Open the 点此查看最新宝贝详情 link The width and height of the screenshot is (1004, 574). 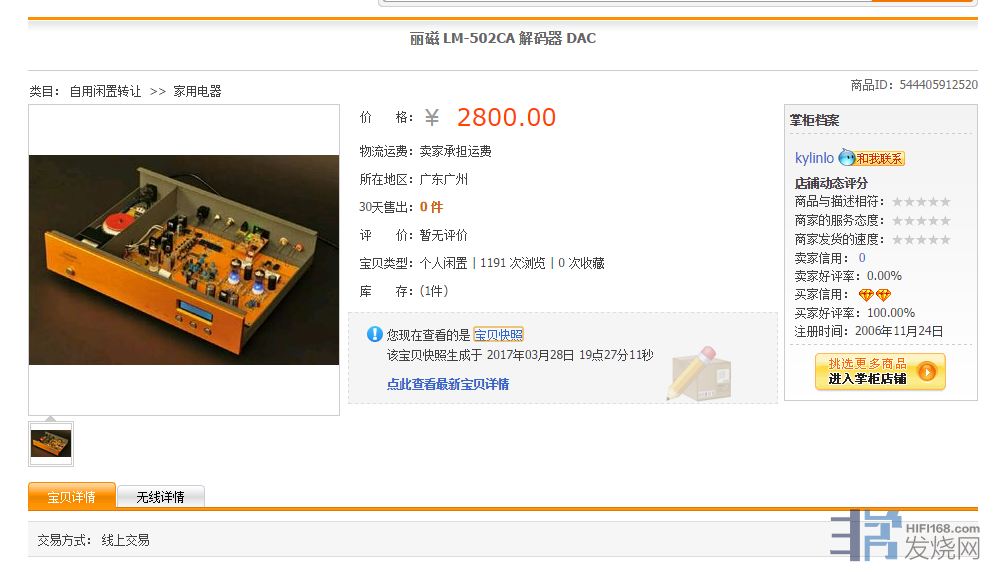click(448, 384)
